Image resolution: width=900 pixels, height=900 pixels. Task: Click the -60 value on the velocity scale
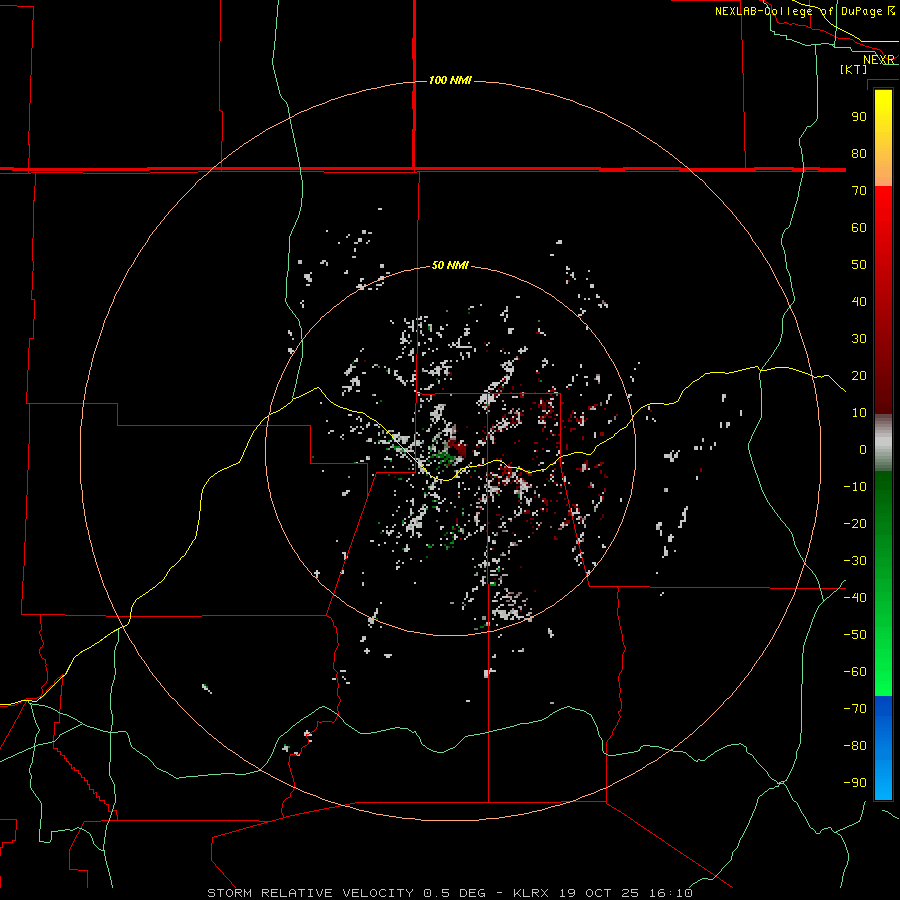point(855,672)
